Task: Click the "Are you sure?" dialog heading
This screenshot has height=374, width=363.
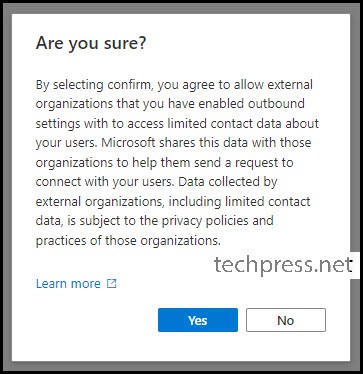Action: (x=91, y=43)
